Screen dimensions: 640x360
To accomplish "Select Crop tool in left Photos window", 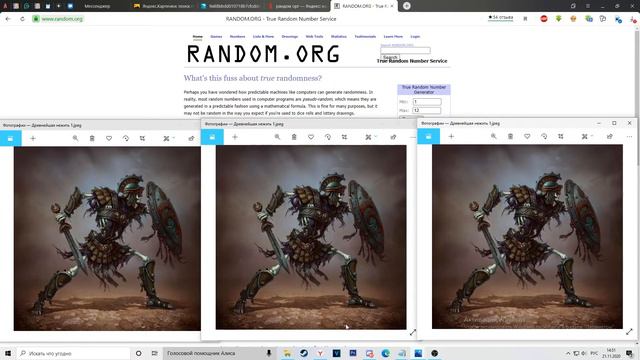I will click(142, 138).
